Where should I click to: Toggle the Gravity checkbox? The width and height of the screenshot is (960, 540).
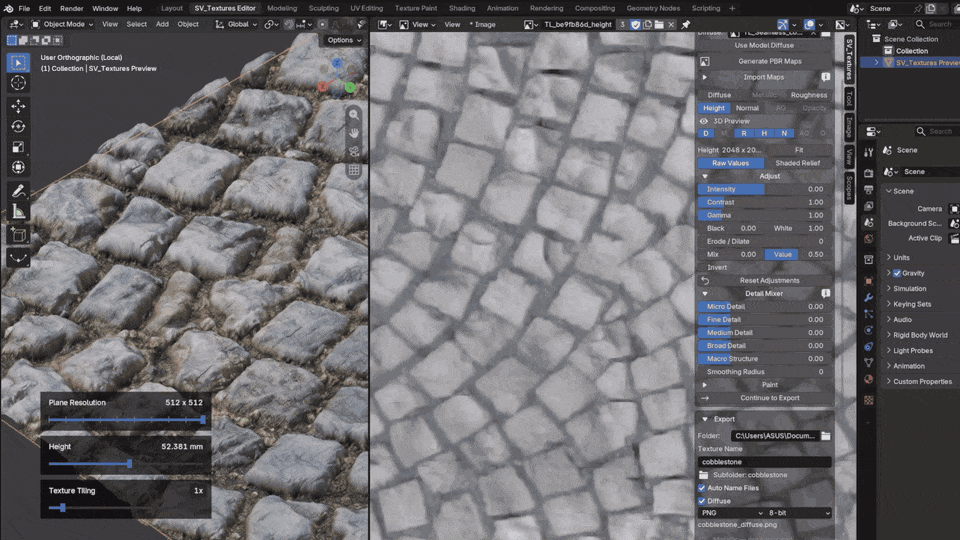(x=897, y=273)
